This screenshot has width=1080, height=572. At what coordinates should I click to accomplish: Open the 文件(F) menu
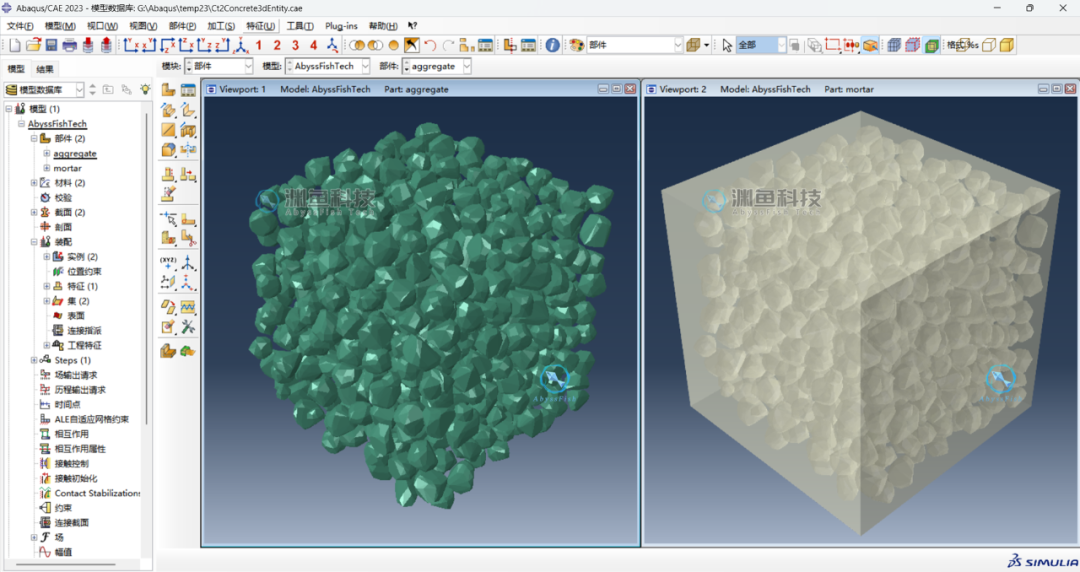[20, 26]
